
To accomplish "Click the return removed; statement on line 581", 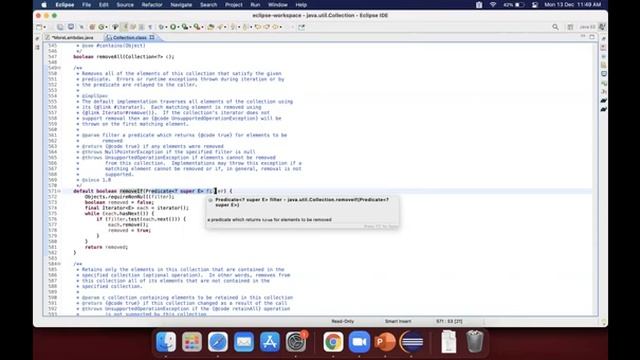I will click(x=106, y=247).
